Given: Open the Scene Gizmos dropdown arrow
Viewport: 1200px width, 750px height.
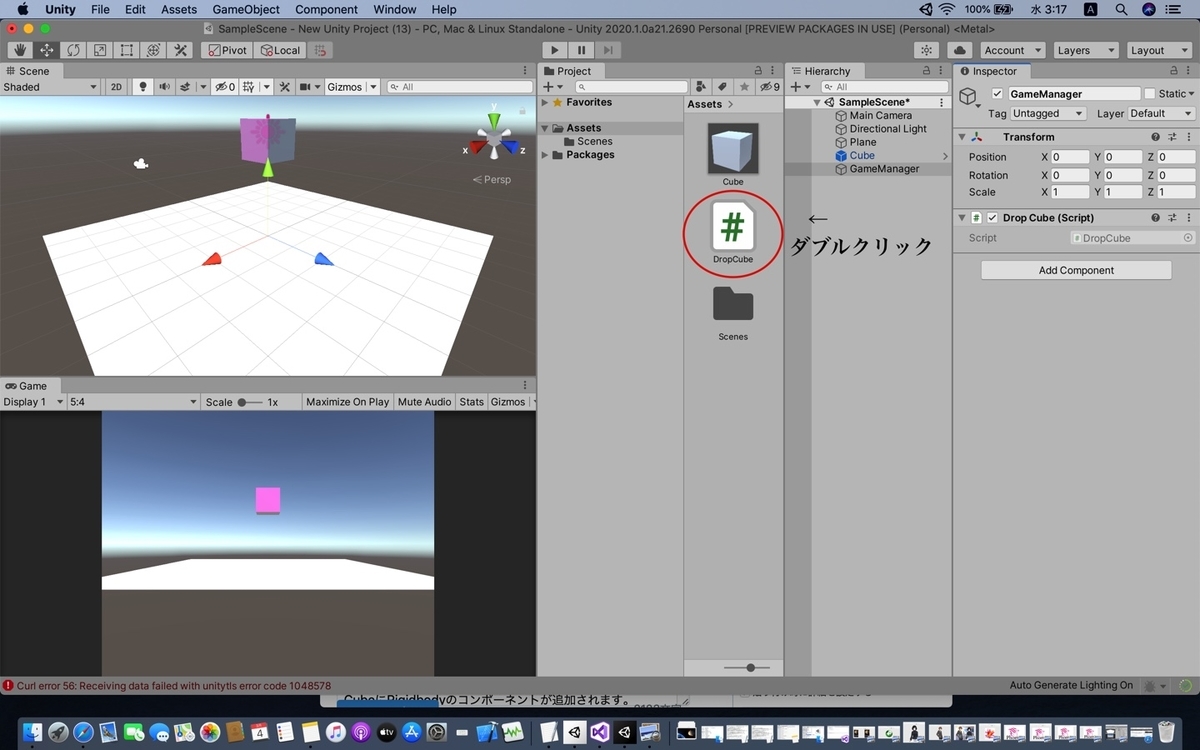Looking at the screenshot, I should [373, 87].
